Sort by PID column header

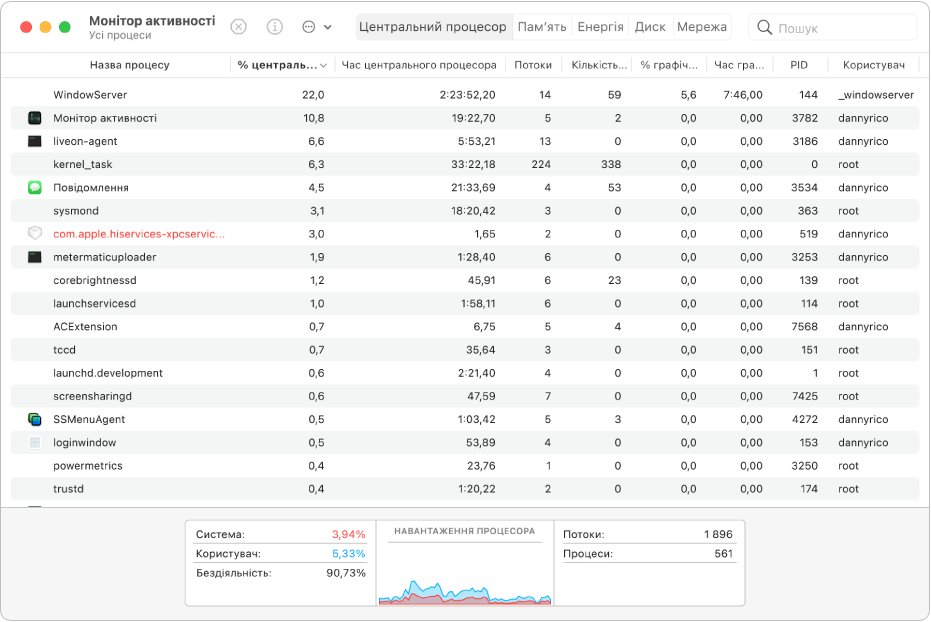tap(799, 65)
